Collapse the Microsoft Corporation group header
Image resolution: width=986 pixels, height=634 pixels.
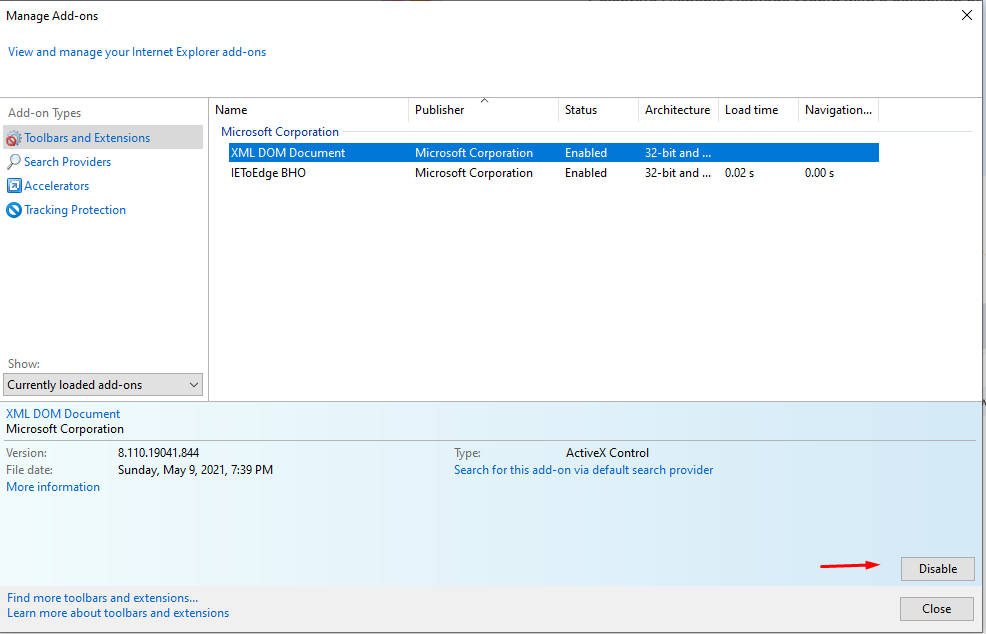pyautogui.click(x=280, y=132)
